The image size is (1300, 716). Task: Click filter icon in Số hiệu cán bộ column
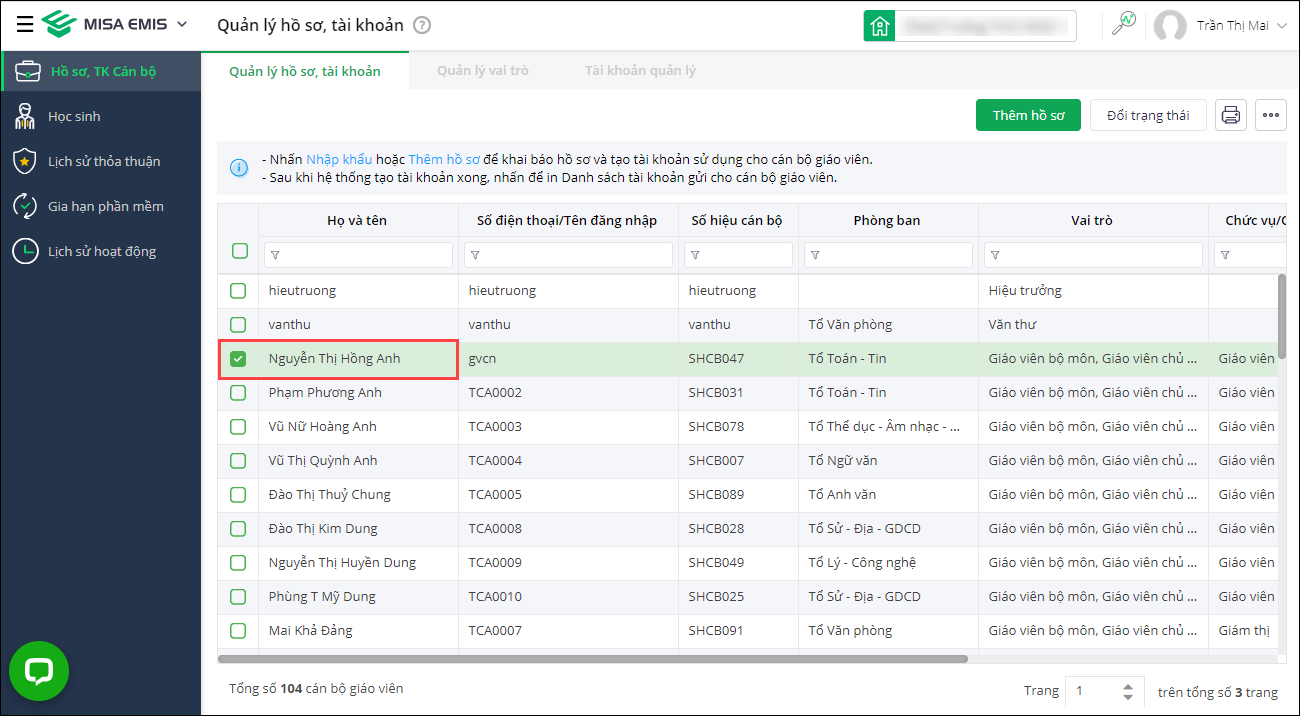coord(695,256)
